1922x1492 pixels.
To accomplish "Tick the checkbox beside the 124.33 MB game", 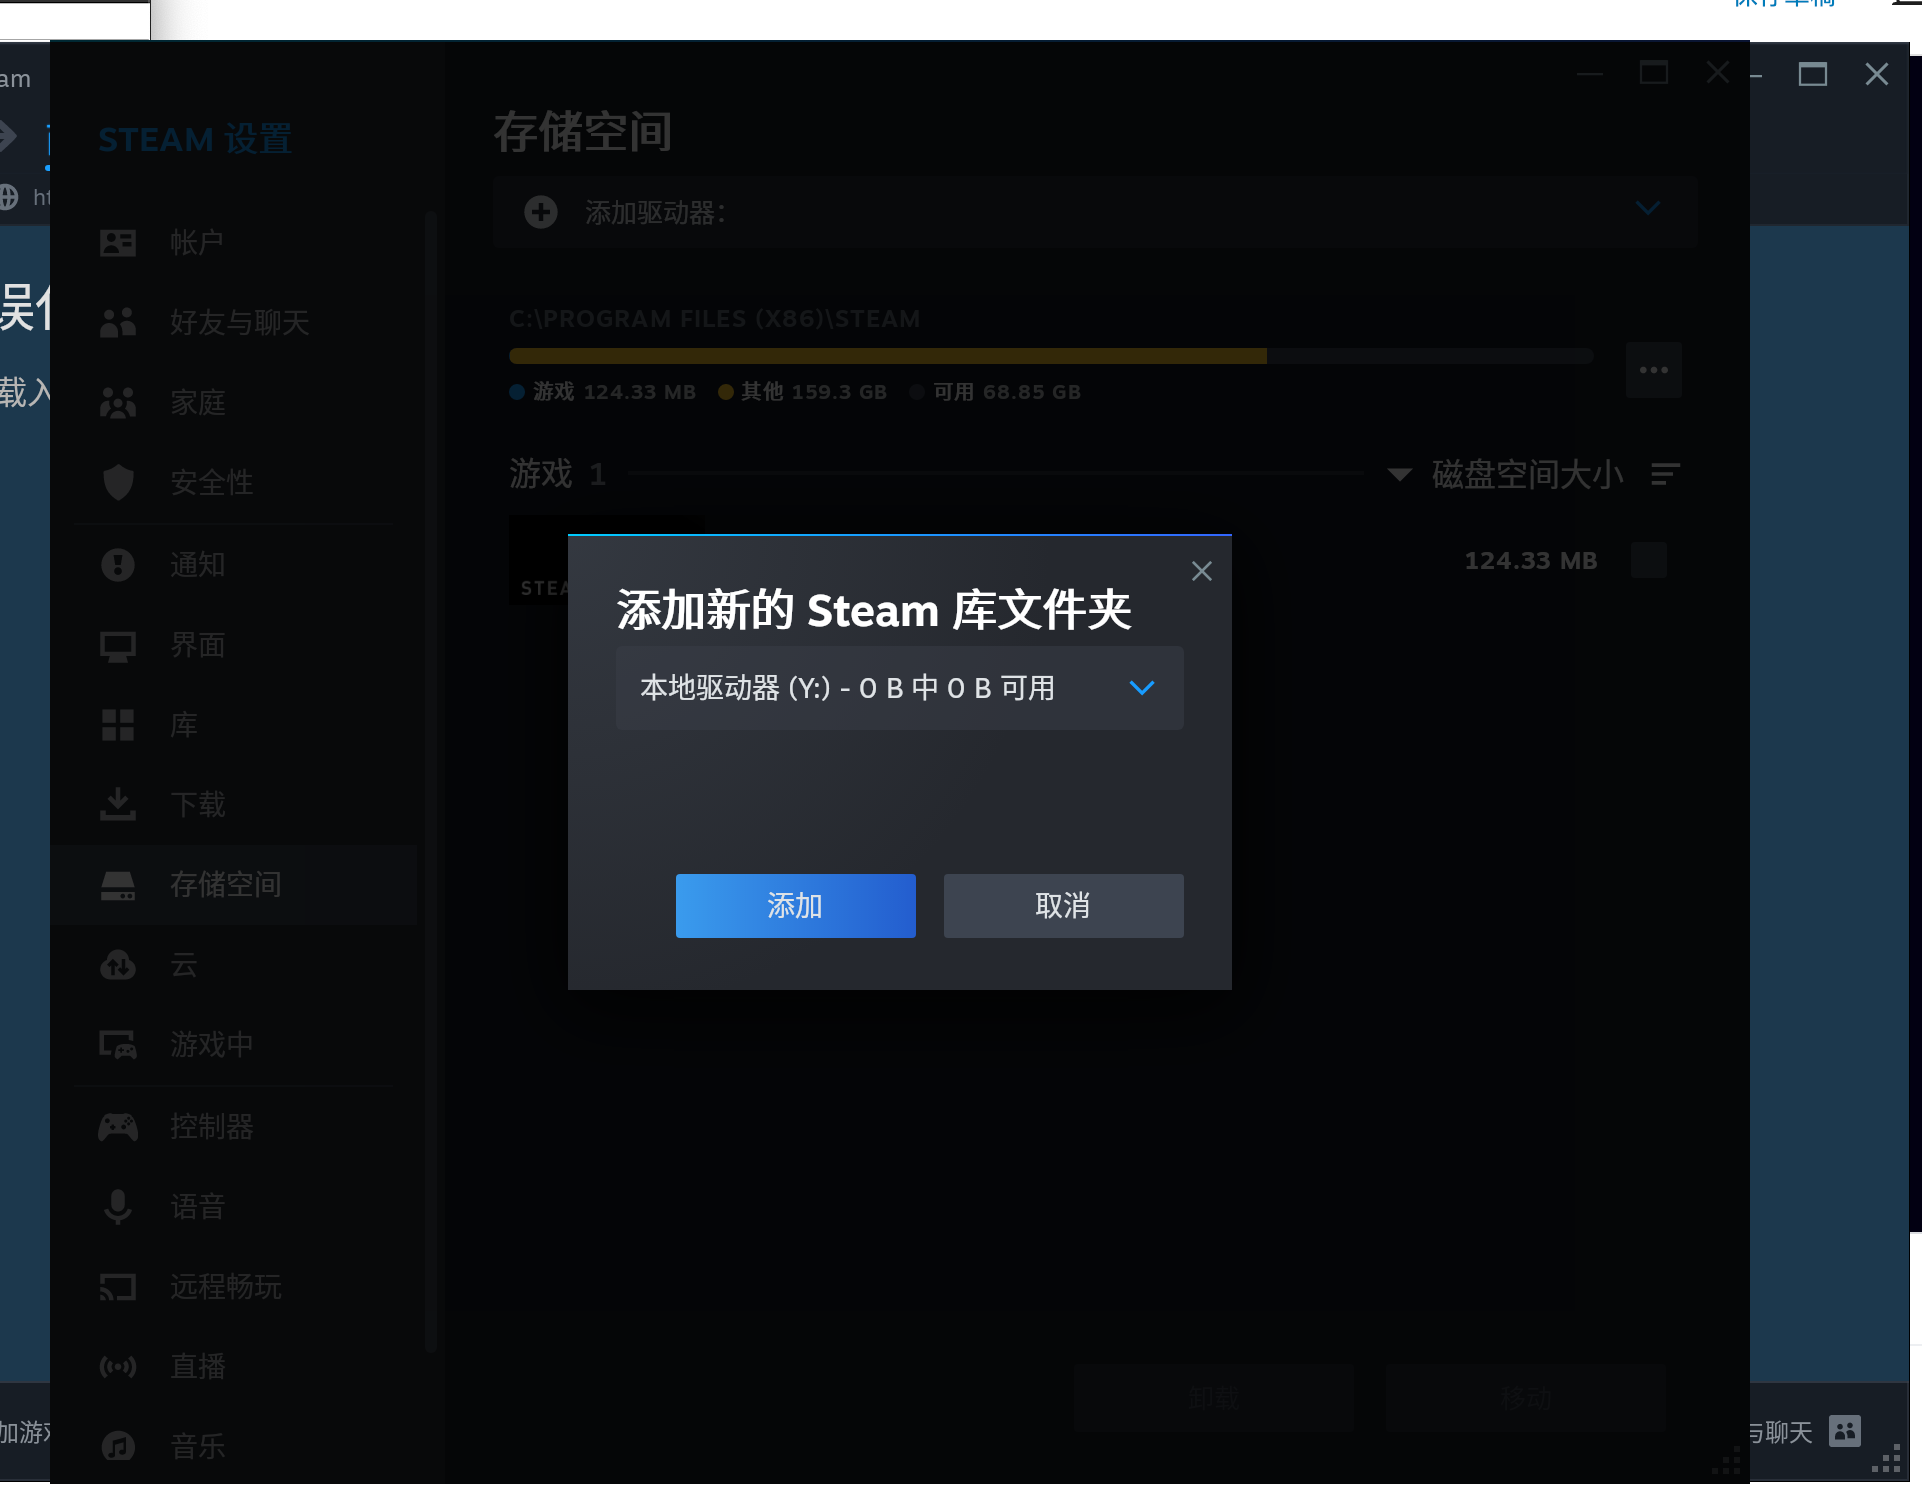I will pyautogui.click(x=1648, y=560).
